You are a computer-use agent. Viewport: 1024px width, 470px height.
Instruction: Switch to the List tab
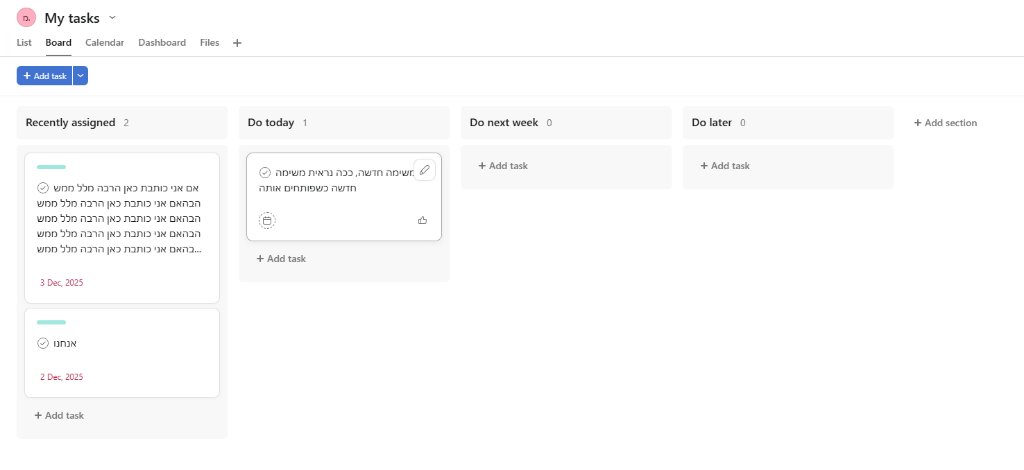click(x=24, y=42)
